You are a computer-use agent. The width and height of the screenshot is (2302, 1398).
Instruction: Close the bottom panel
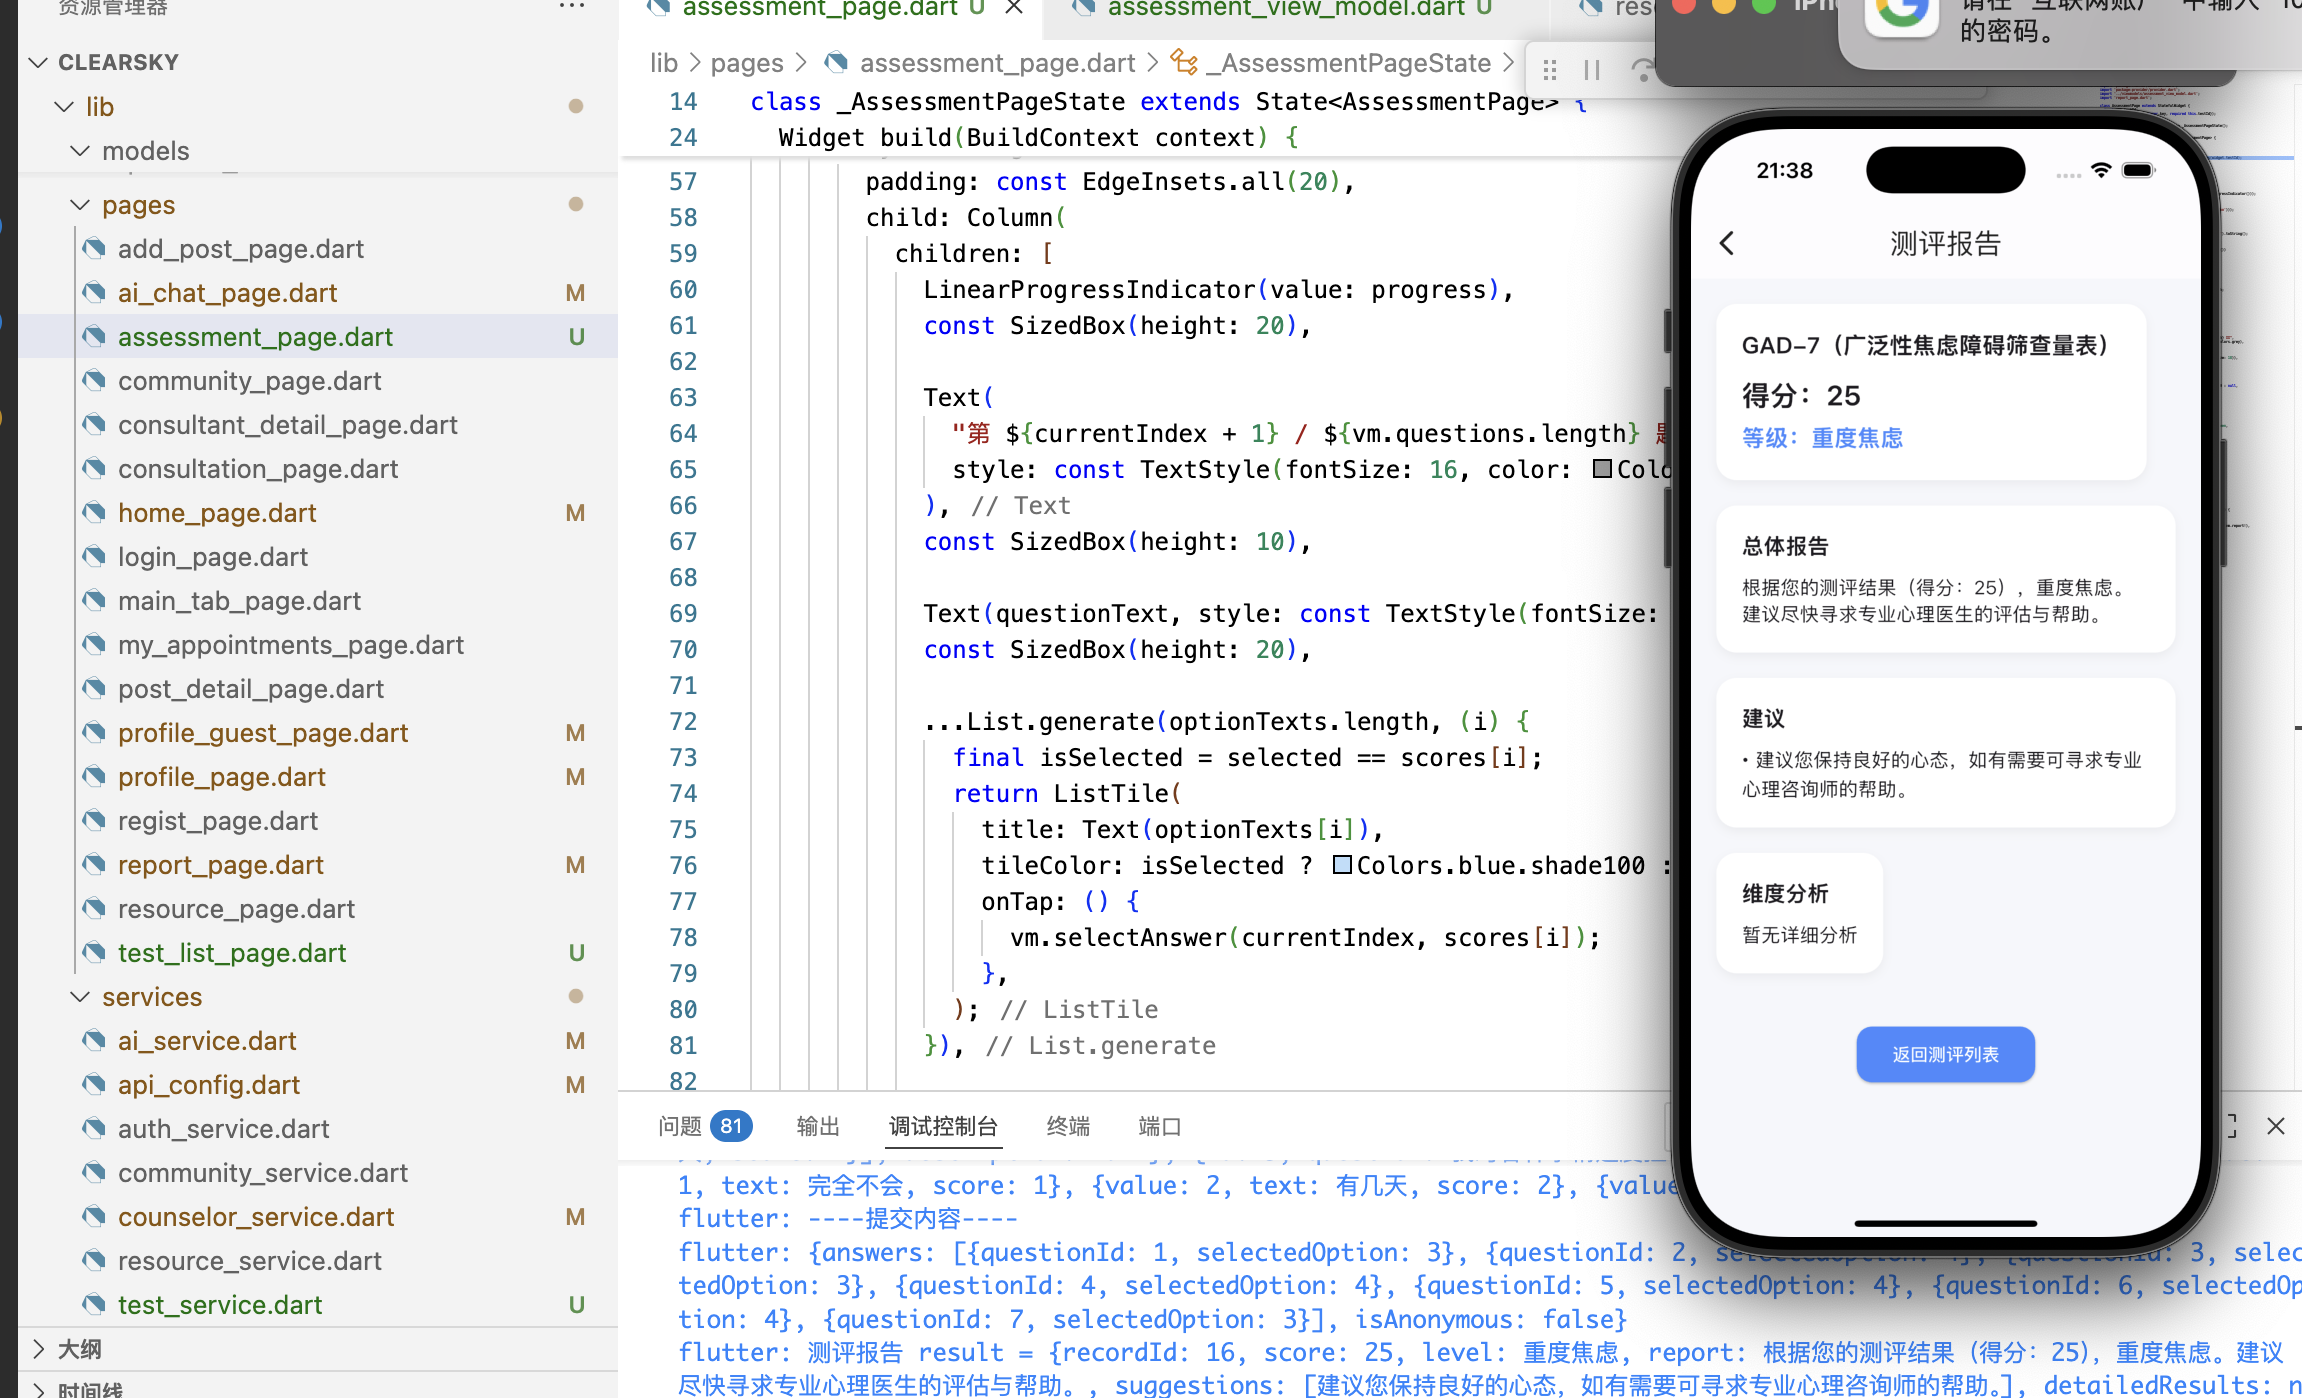(2276, 1126)
